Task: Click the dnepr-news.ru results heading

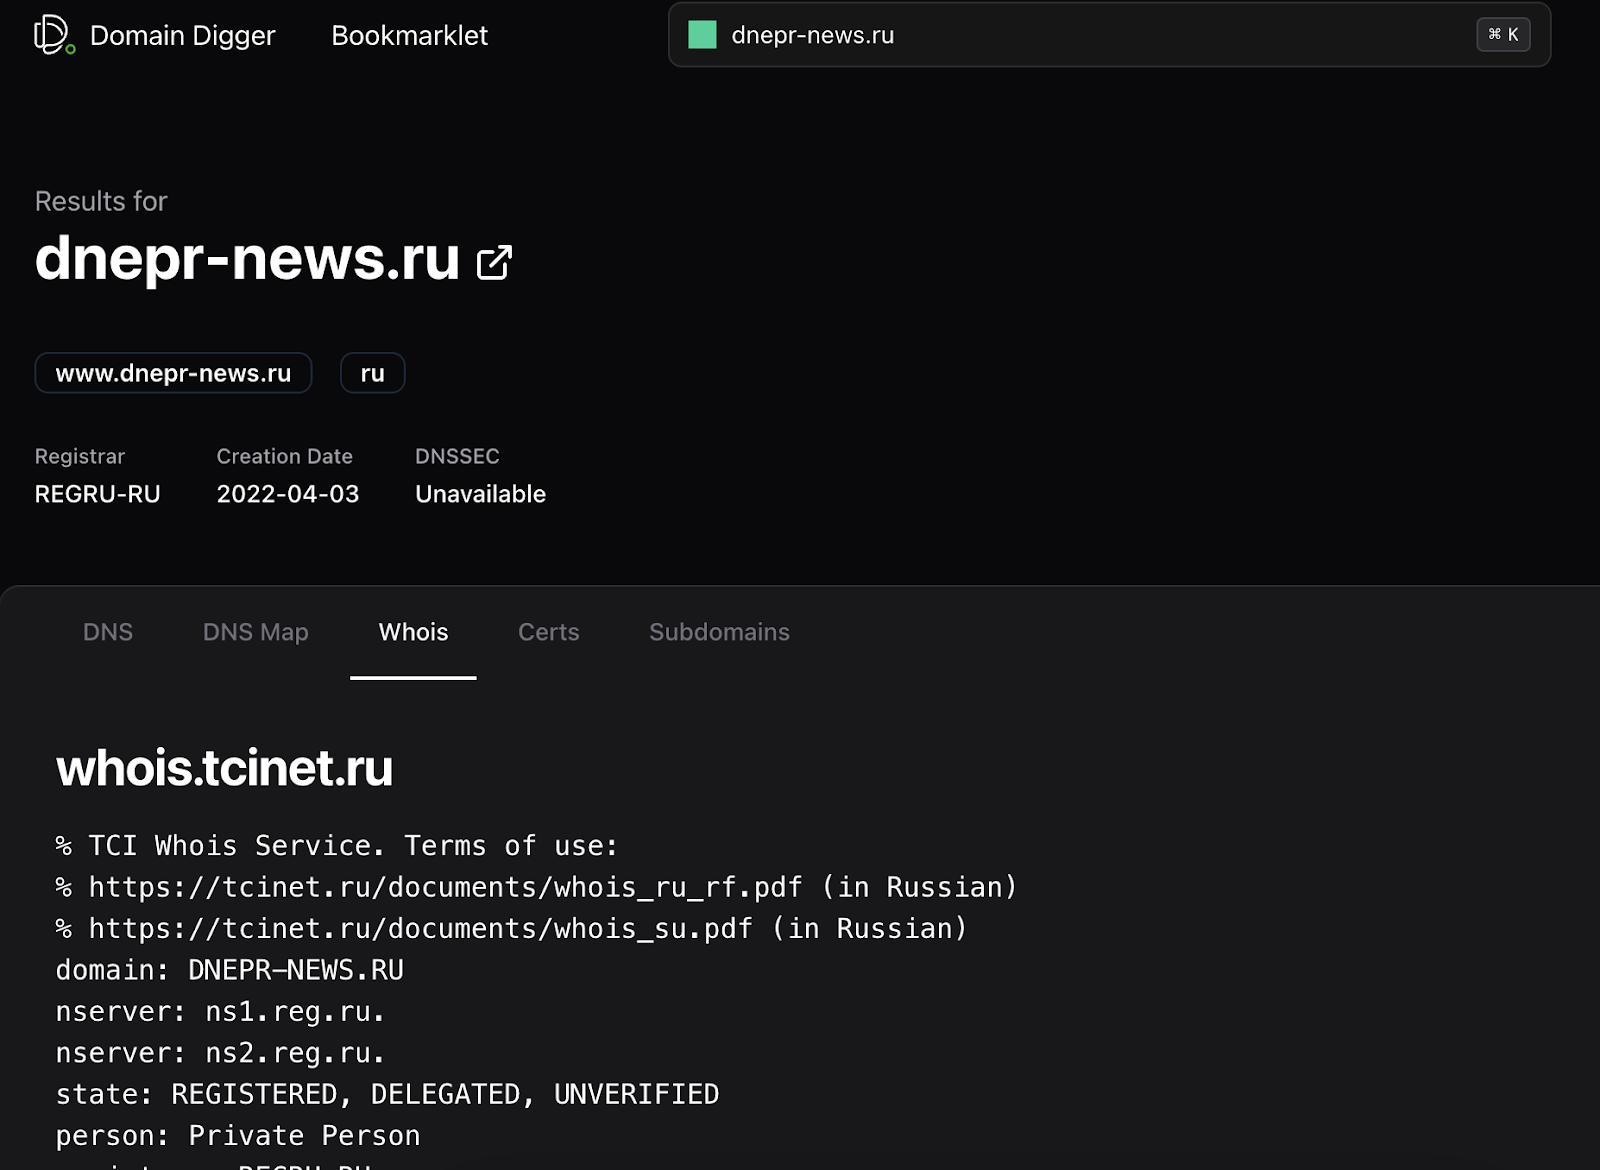Action: pyautogui.click(x=247, y=258)
